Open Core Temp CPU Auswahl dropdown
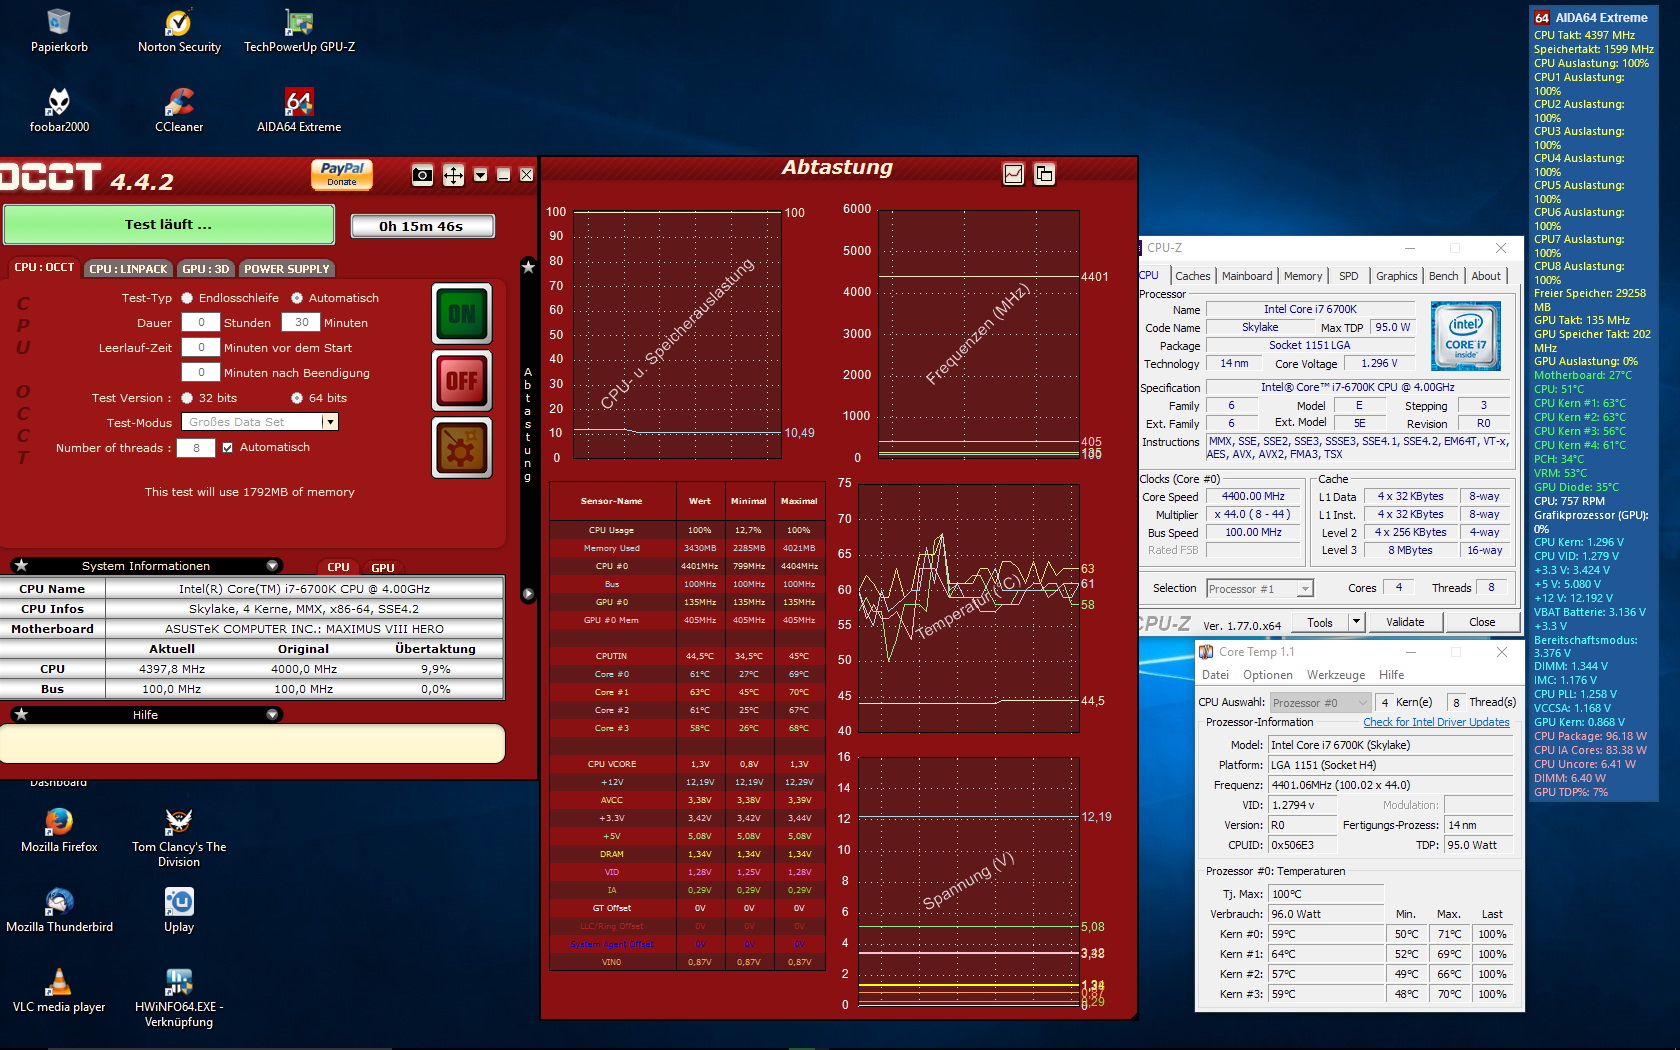The width and height of the screenshot is (1680, 1050). pos(1318,703)
